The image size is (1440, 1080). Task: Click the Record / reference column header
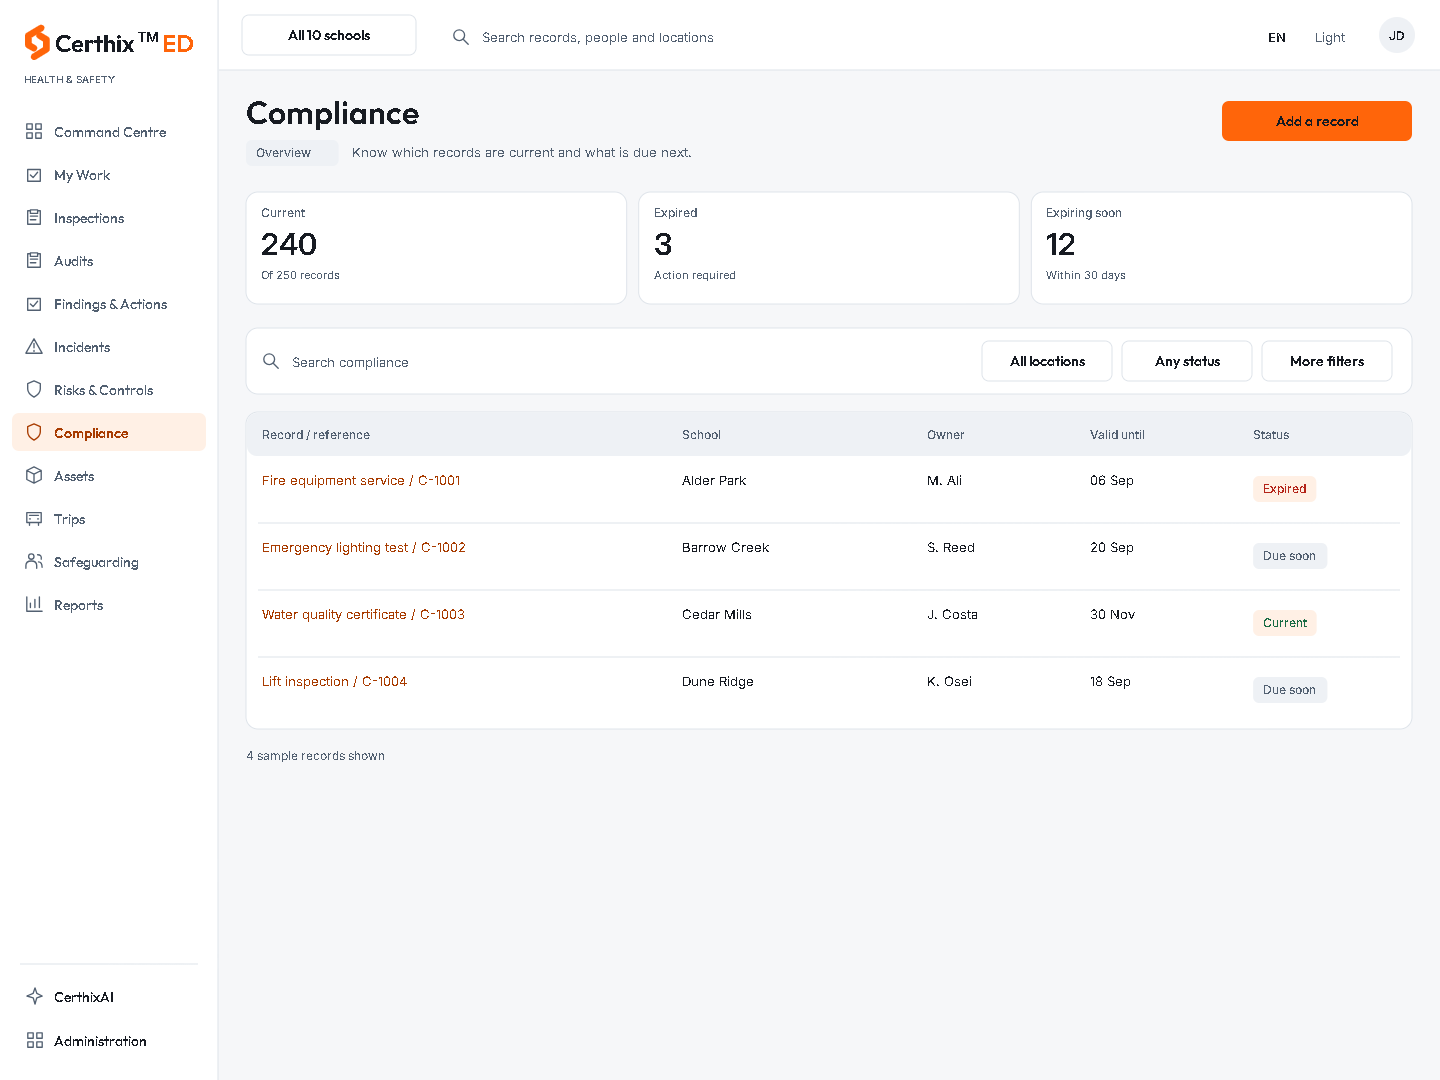tap(316, 435)
